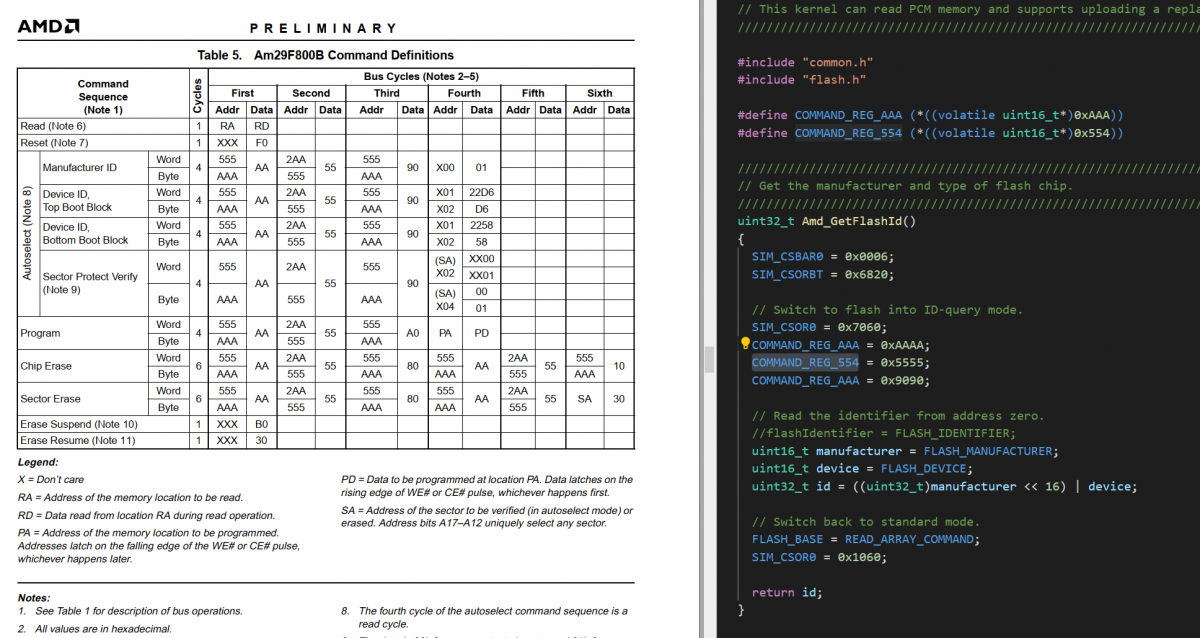1200x638 pixels.
Task: Click the lightbulb quick-fix icon in the code editor
Action: pos(744,344)
